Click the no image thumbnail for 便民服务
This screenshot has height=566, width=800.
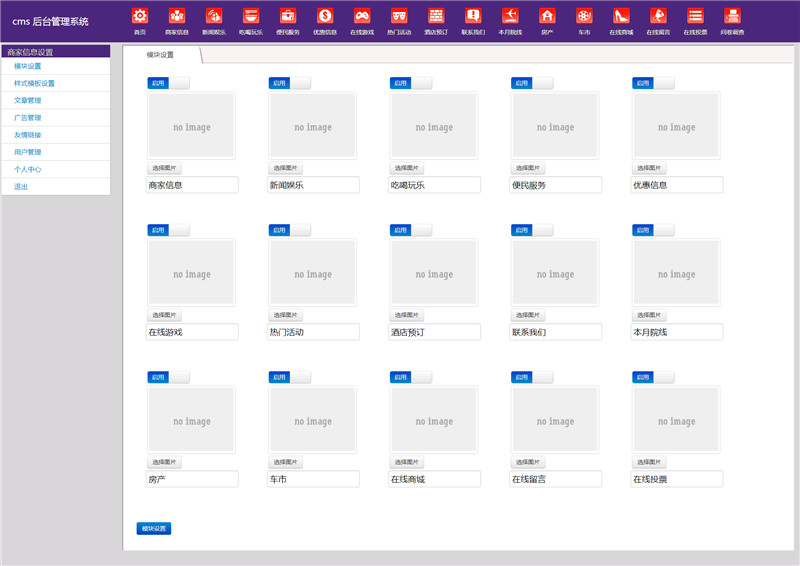[x=555, y=127]
